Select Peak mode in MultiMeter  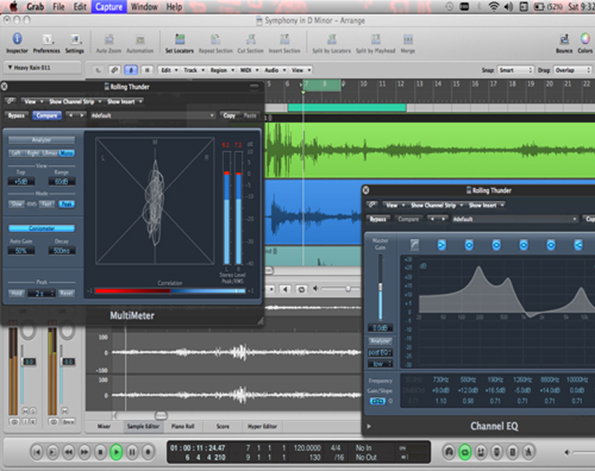click(67, 204)
